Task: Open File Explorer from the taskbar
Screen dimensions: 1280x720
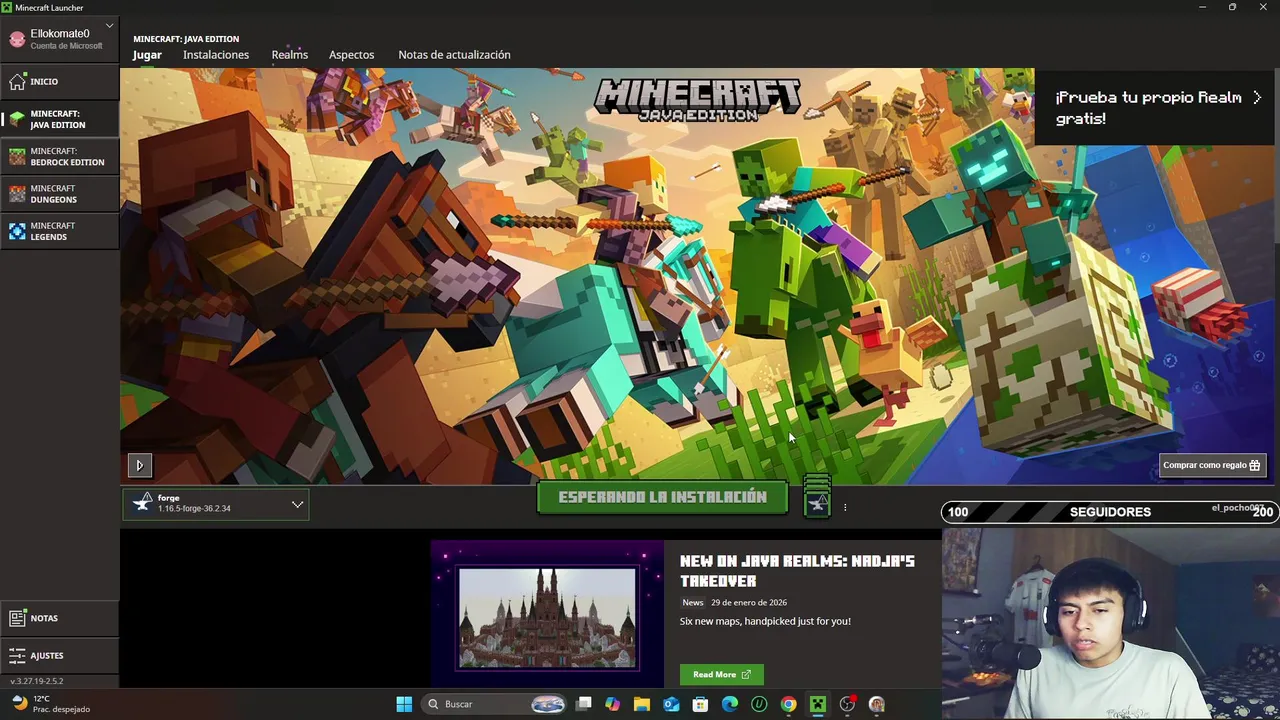Action: [x=642, y=704]
